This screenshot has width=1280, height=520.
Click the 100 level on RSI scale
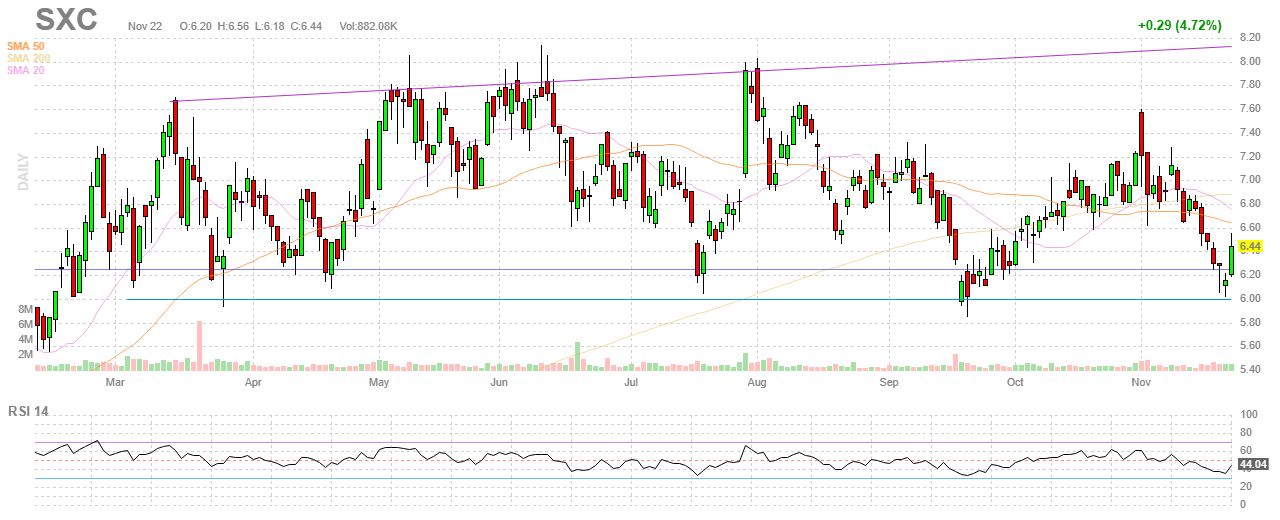[x=1248, y=414]
